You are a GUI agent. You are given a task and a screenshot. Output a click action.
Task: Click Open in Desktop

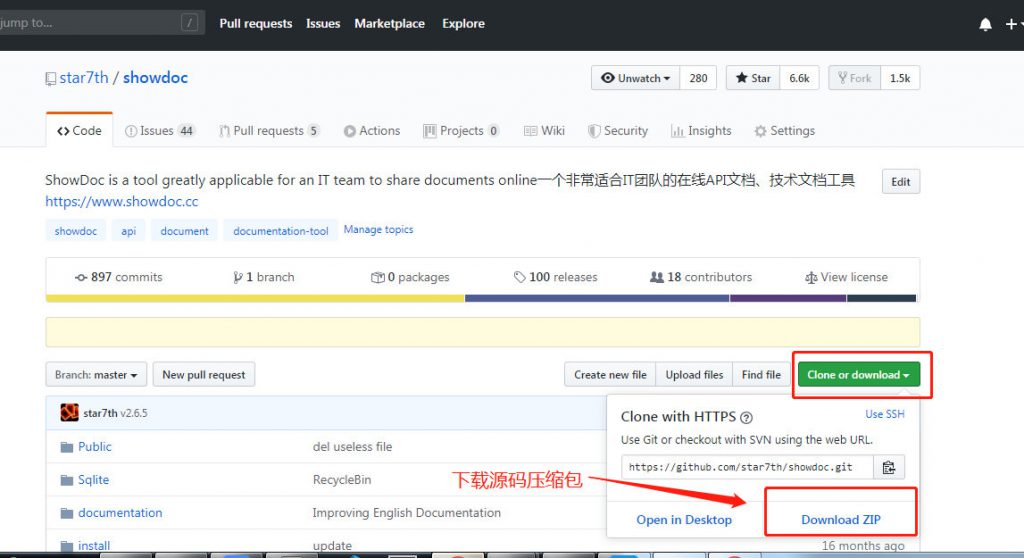pos(684,519)
